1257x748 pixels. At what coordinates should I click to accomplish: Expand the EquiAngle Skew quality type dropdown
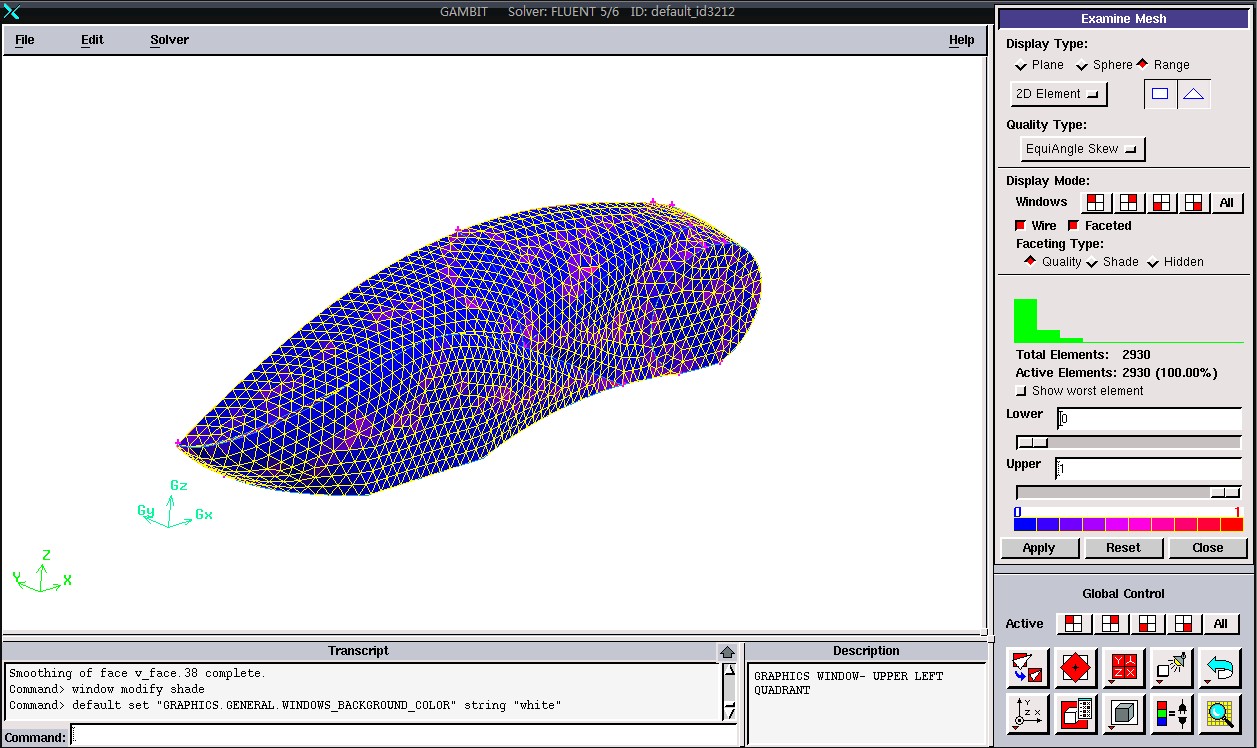1081,149
